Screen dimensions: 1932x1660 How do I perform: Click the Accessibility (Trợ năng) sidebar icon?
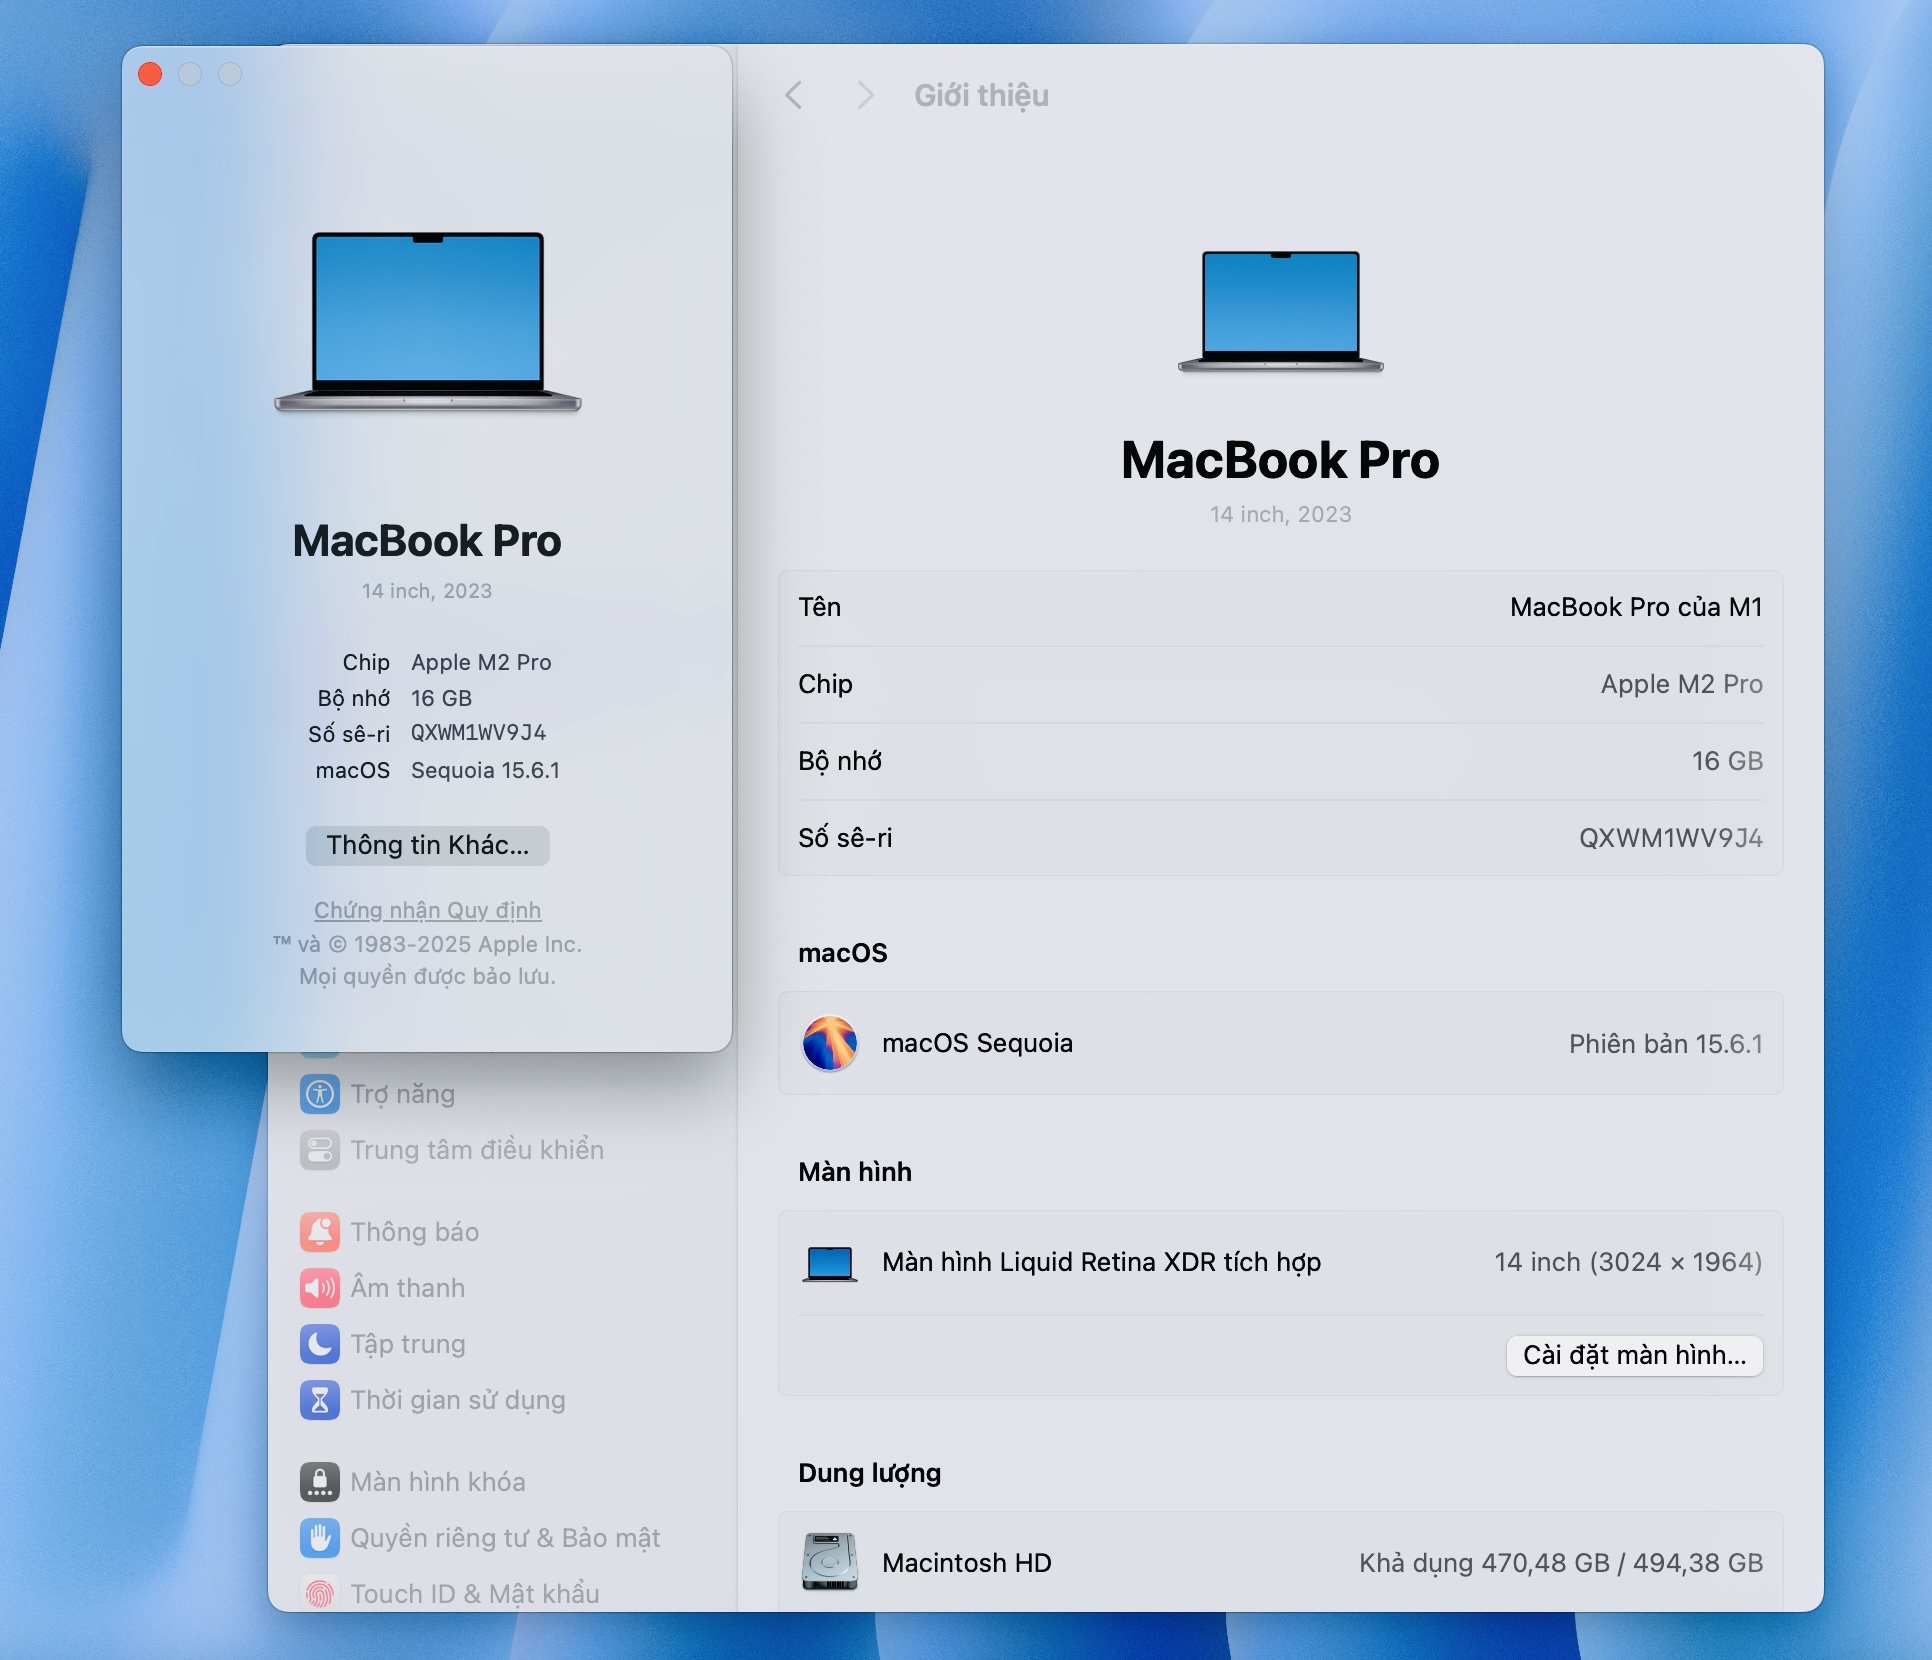[x=319, y=1094]
